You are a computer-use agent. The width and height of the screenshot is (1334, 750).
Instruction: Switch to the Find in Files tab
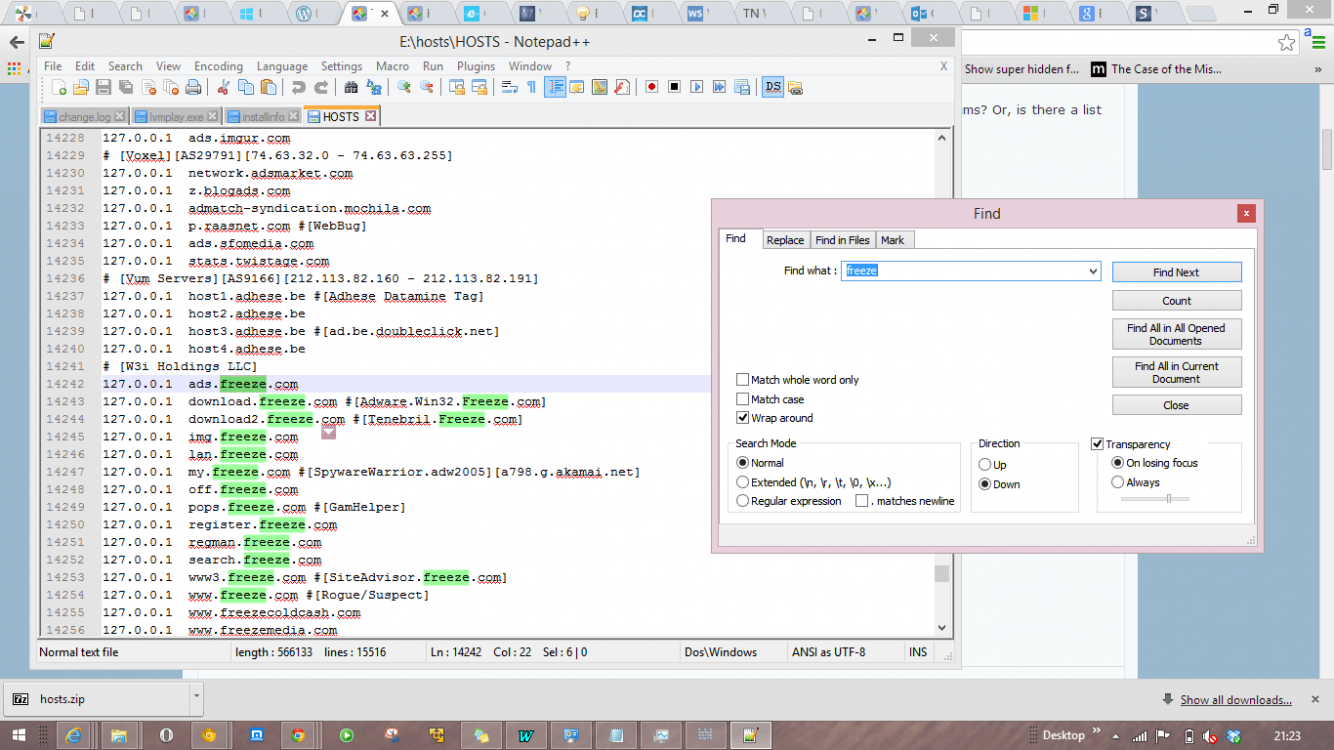coord(842,240)
